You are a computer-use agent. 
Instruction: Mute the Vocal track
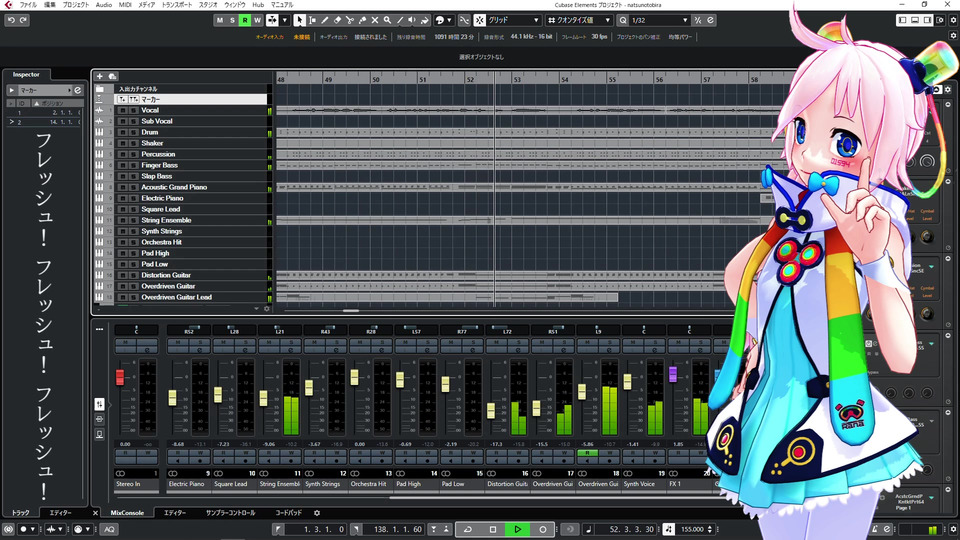tap(123, 110)
